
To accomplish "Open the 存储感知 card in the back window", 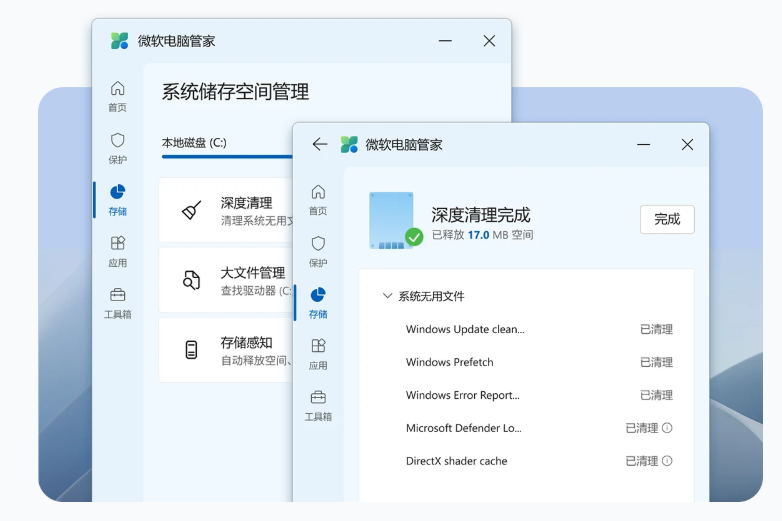I will [x=225, y=350].
